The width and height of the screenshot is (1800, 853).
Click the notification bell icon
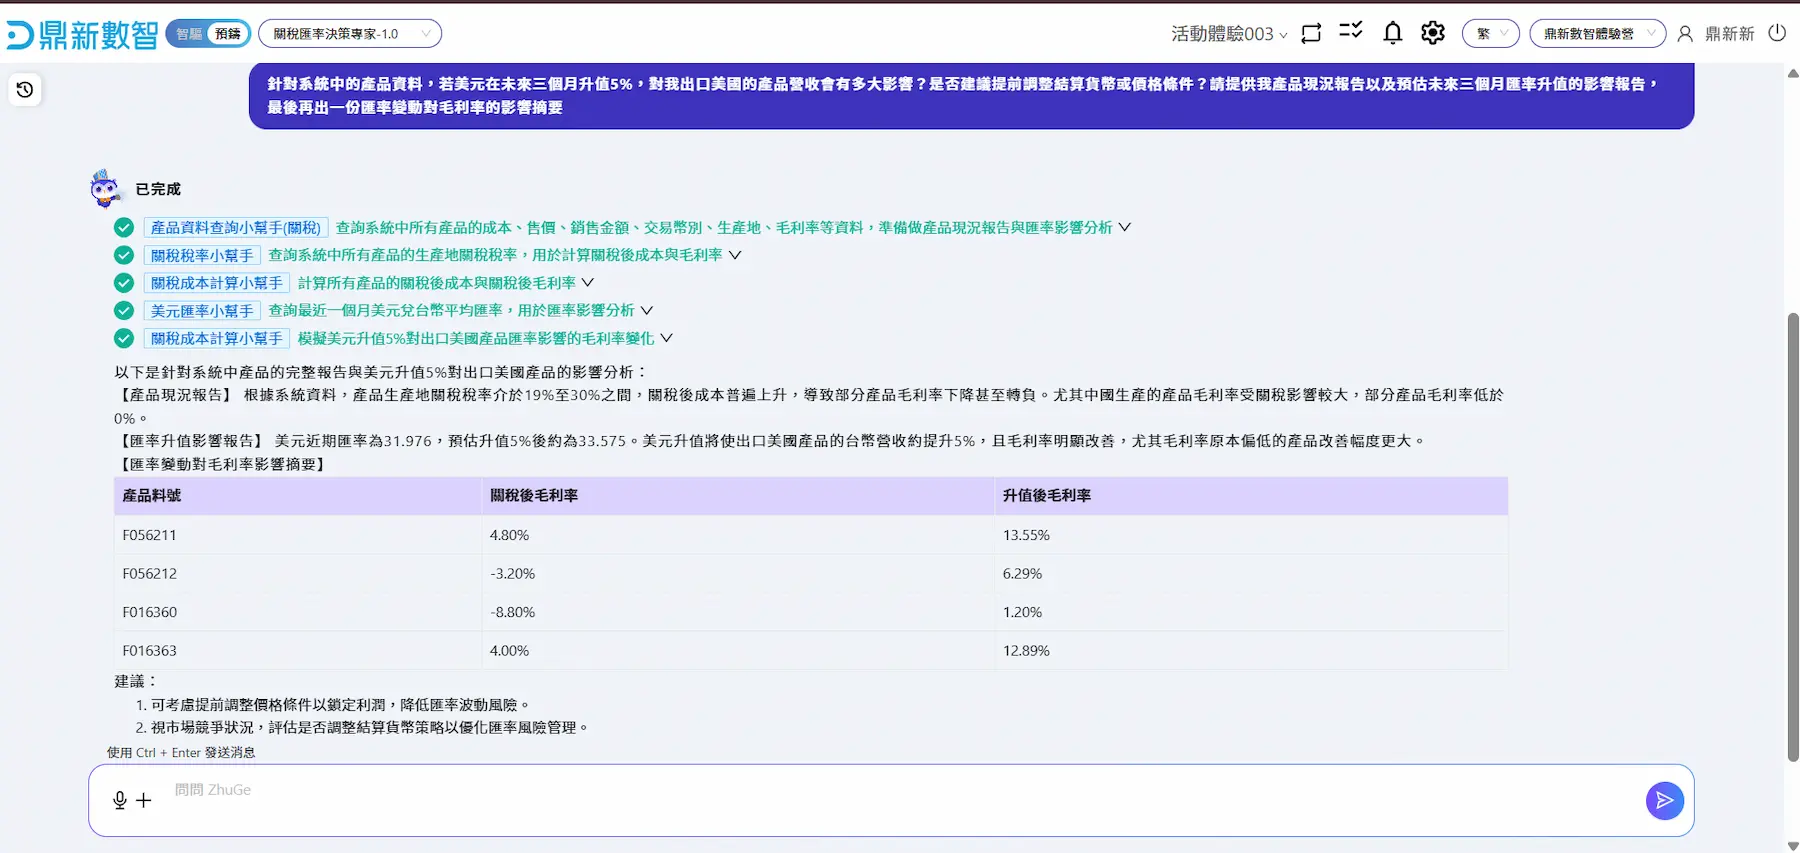point(1392,33)
